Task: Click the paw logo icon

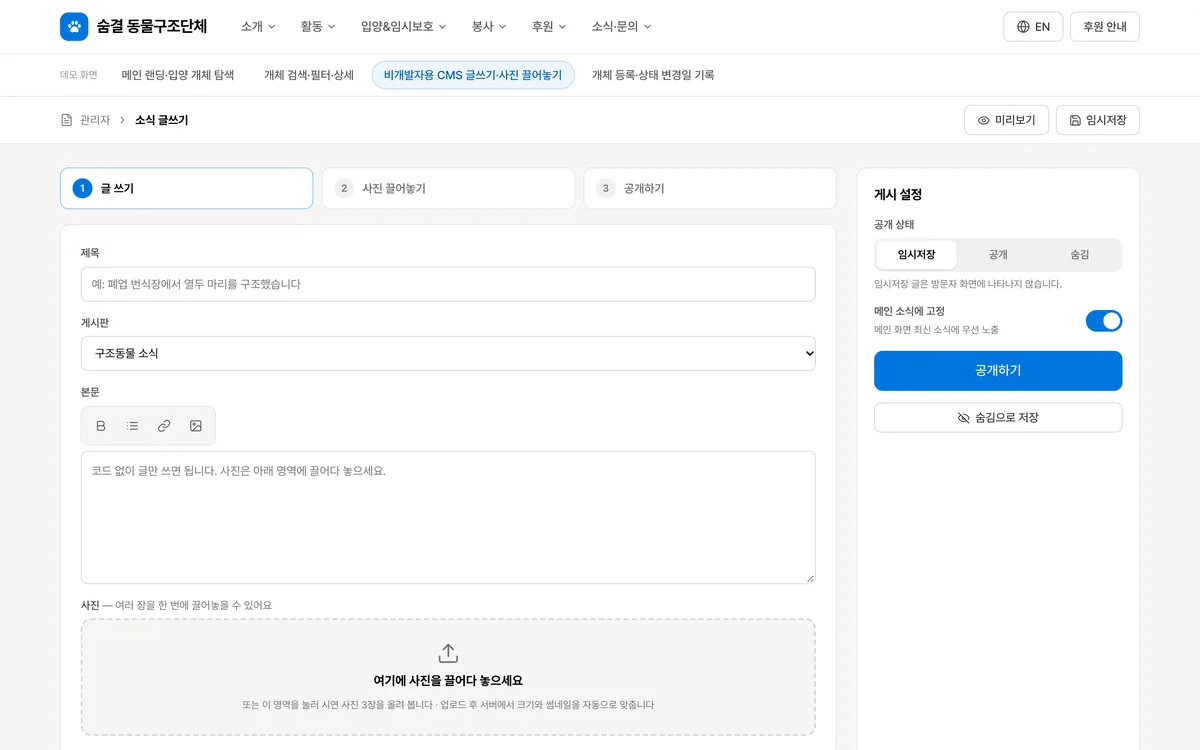Action: pyautogui.click(x=74, y=27)
